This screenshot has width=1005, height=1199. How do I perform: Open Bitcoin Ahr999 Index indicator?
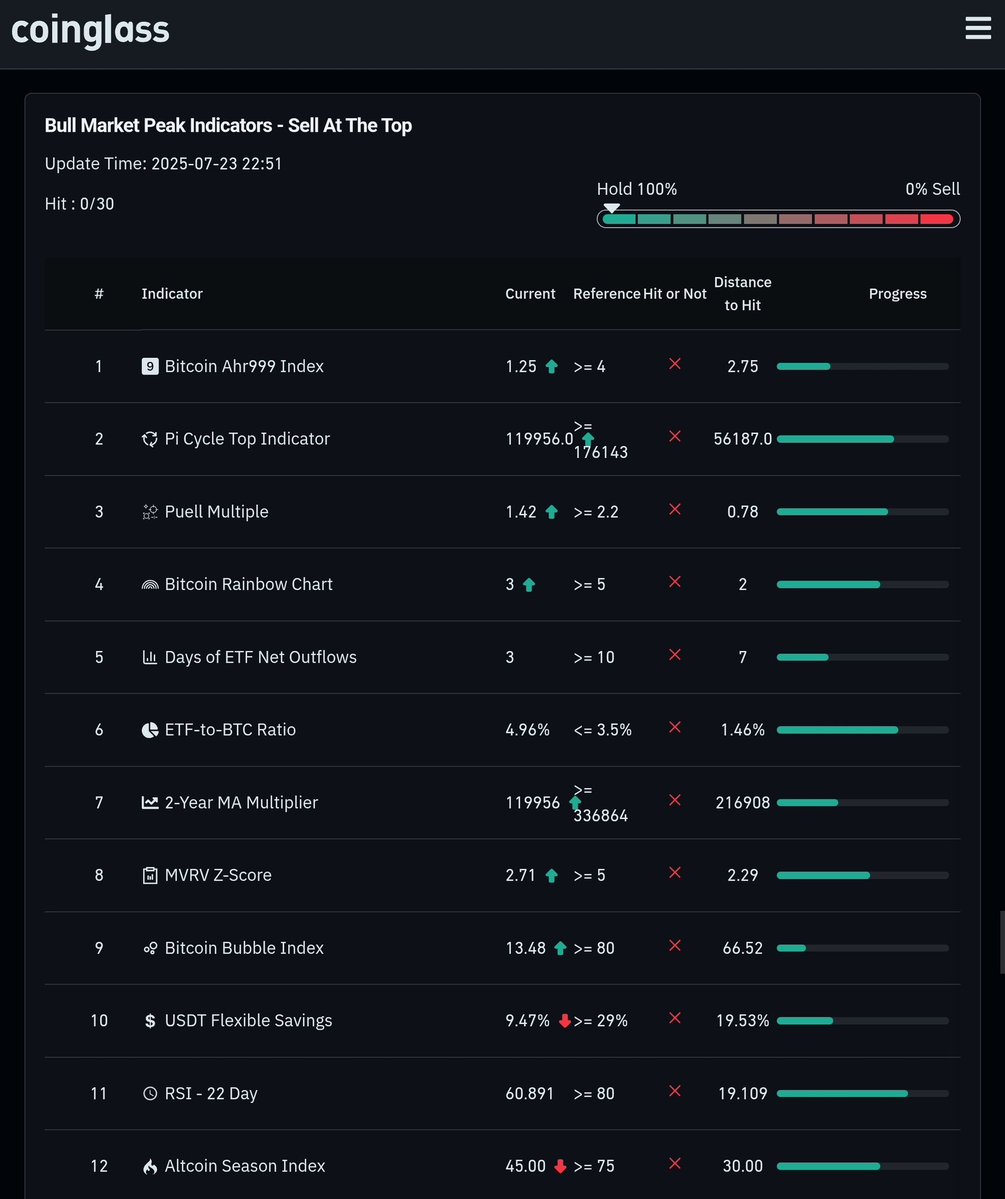click(244, 366)
